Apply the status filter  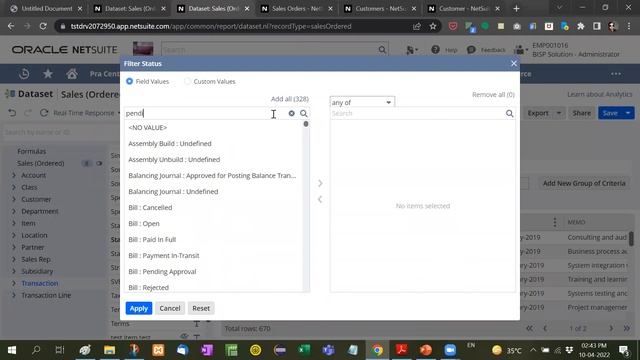coord(139,308)
